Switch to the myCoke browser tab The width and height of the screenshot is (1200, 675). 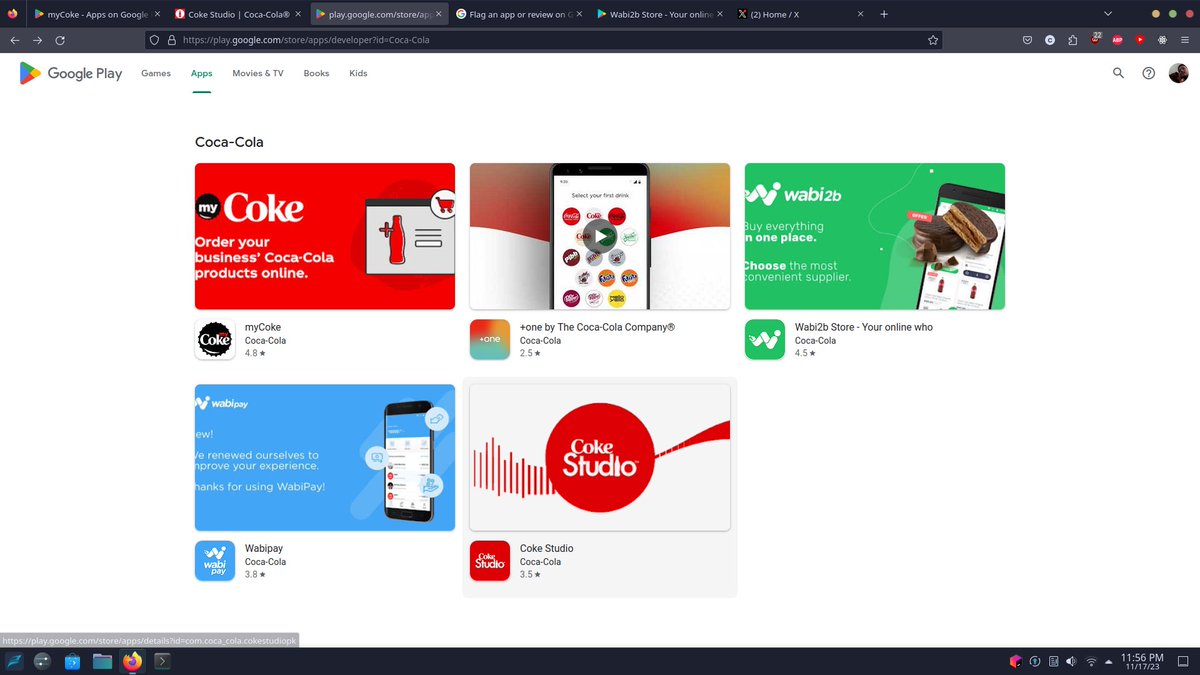click(95, 14)
